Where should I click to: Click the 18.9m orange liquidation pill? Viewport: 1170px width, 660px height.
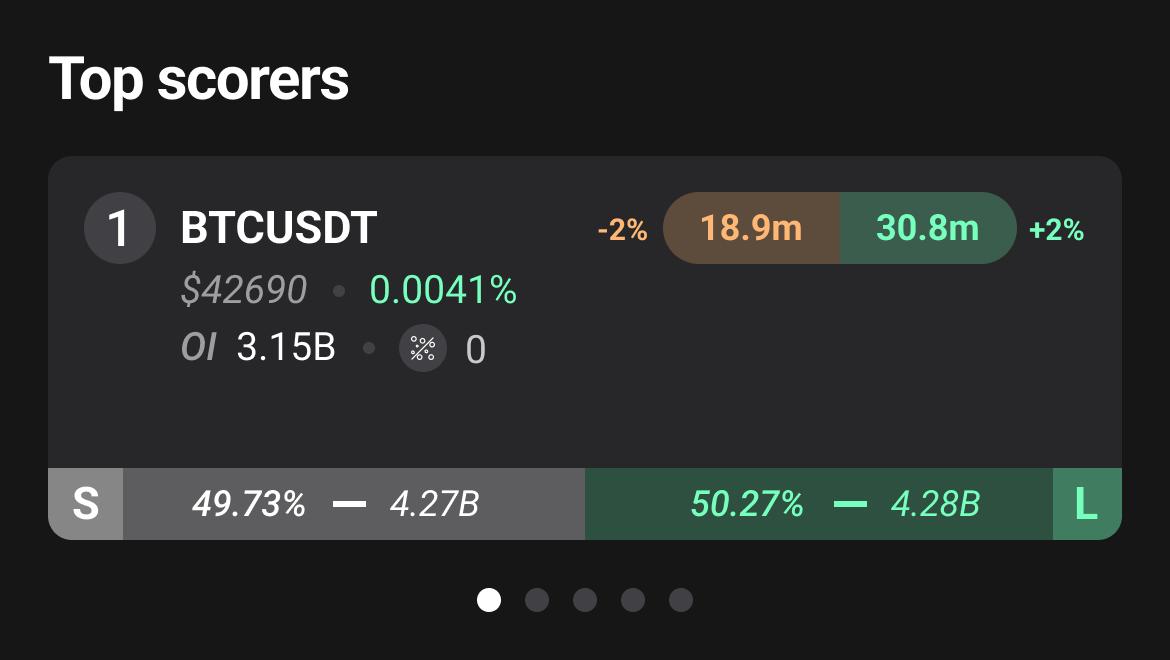click(751, 228)
